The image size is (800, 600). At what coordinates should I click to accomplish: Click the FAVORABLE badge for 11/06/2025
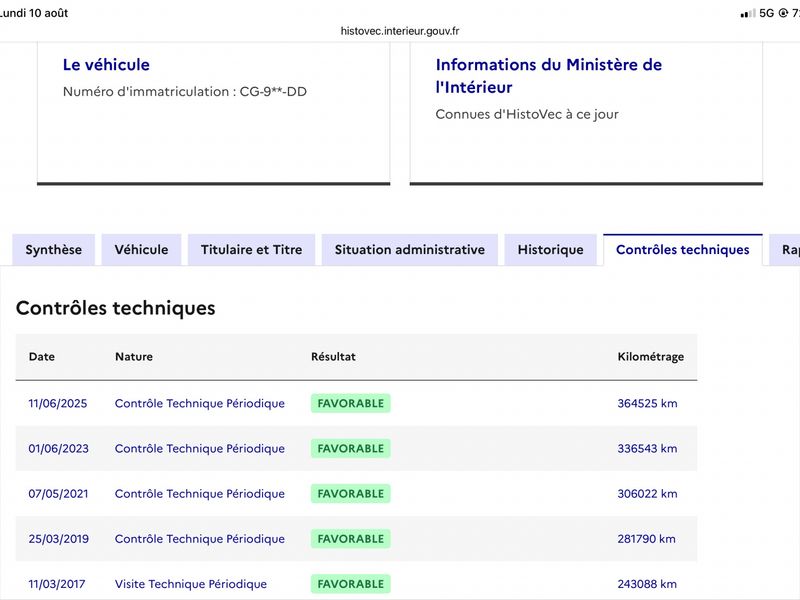coord(351,404)
